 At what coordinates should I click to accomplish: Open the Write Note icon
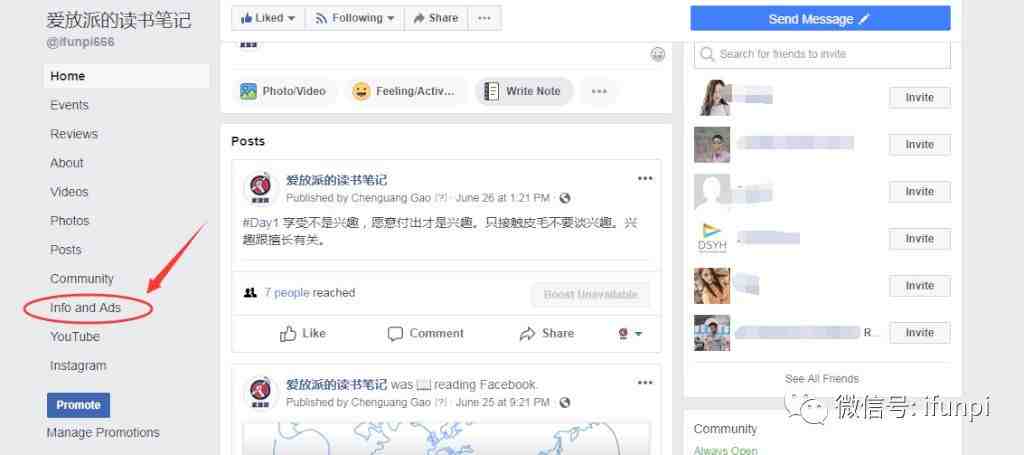[492, 91]
